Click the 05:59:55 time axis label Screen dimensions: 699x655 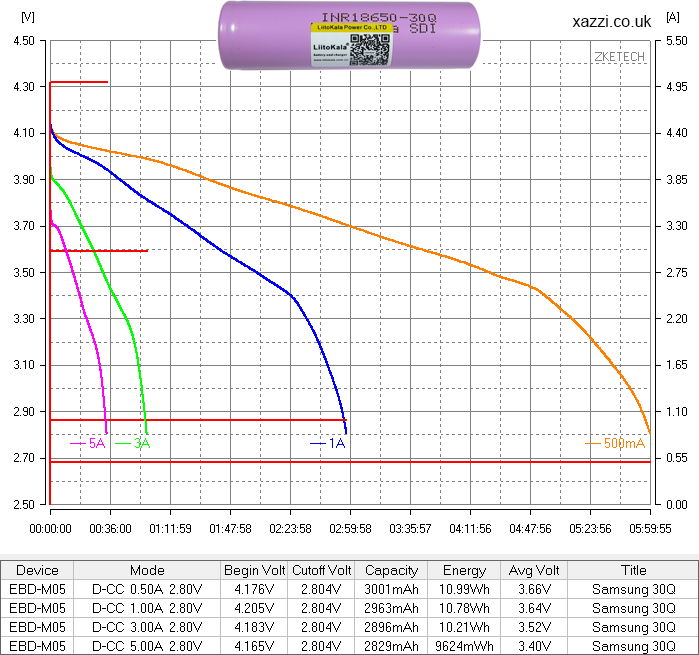click(x=650, y=529)
